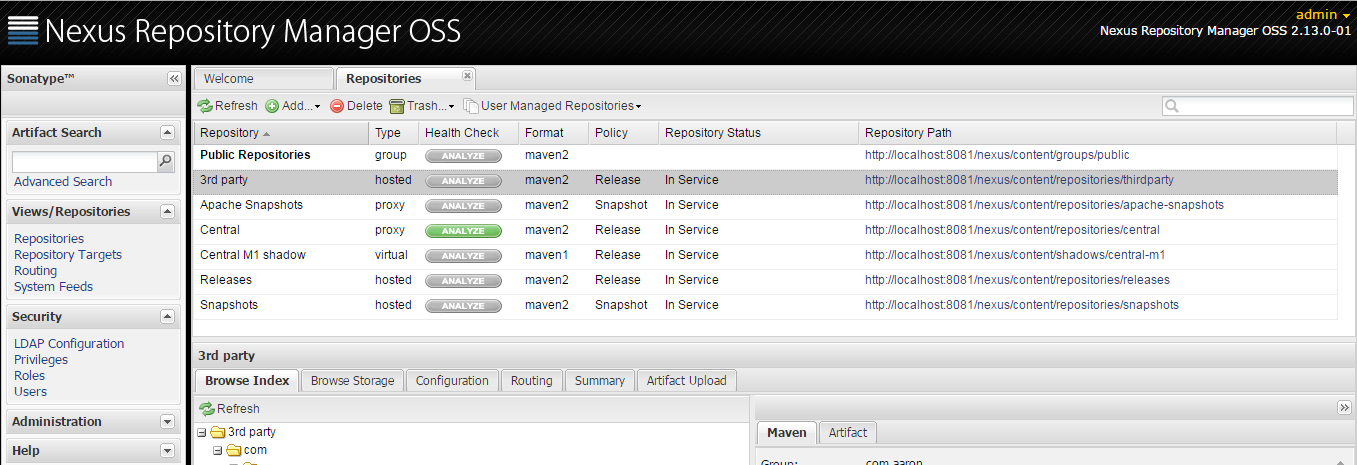Click the green ANALYZE button for Central

[x=463, y=230]
